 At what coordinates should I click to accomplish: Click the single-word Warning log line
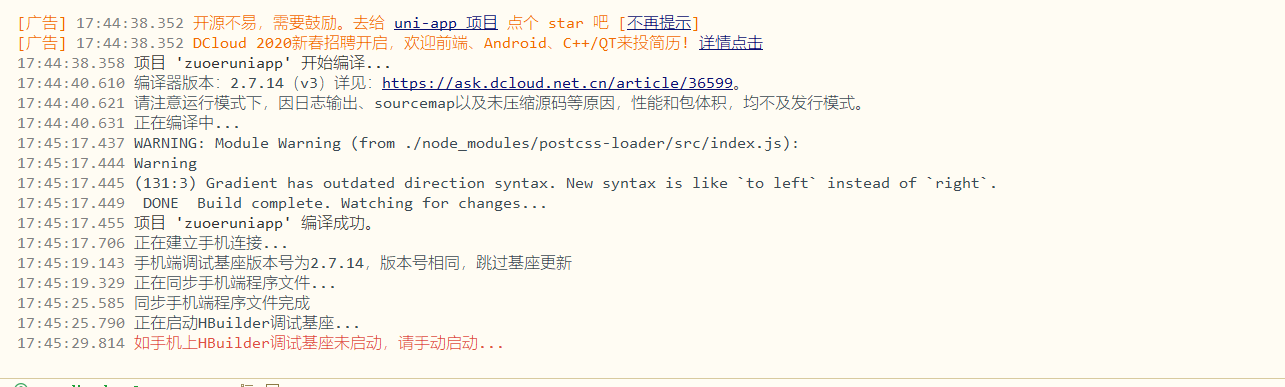pyautogui.click(x=107, y=163)
